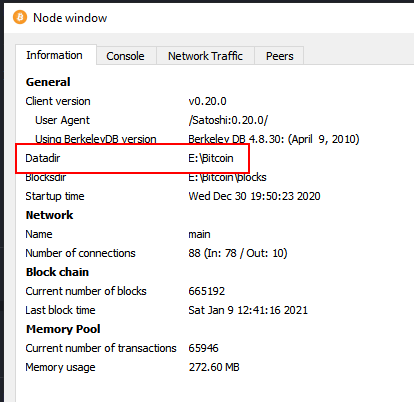Viewport: 414px width, 402px height.
Task: Select the client version v0.20.0 text
Action: tap(207, 101)
